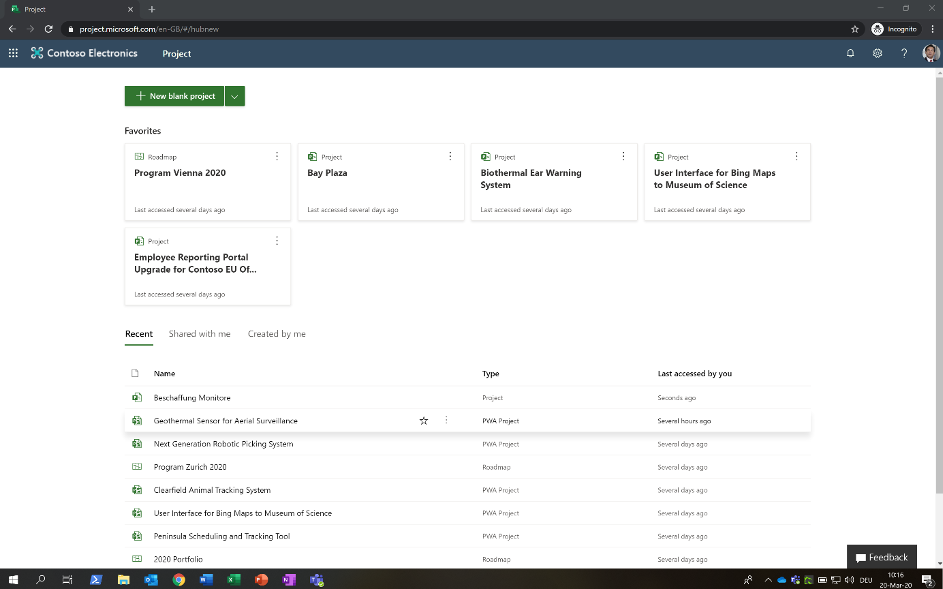Sort by Last accessed by you column
Screen dimensions: 943x589
coord(695,374)
